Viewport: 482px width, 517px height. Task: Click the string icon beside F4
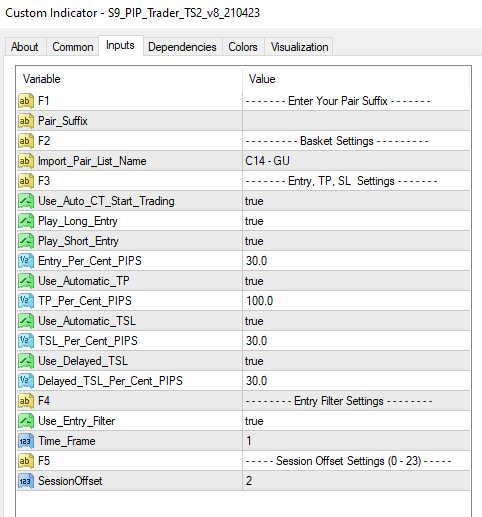point(26,401)
